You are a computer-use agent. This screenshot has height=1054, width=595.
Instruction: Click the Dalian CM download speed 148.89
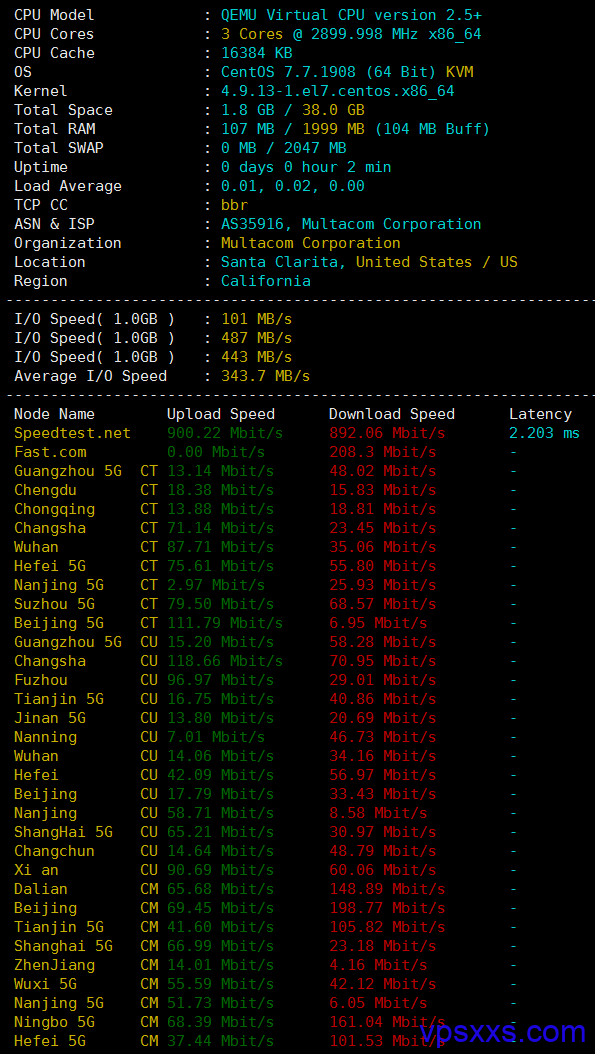tap(387, 889)
